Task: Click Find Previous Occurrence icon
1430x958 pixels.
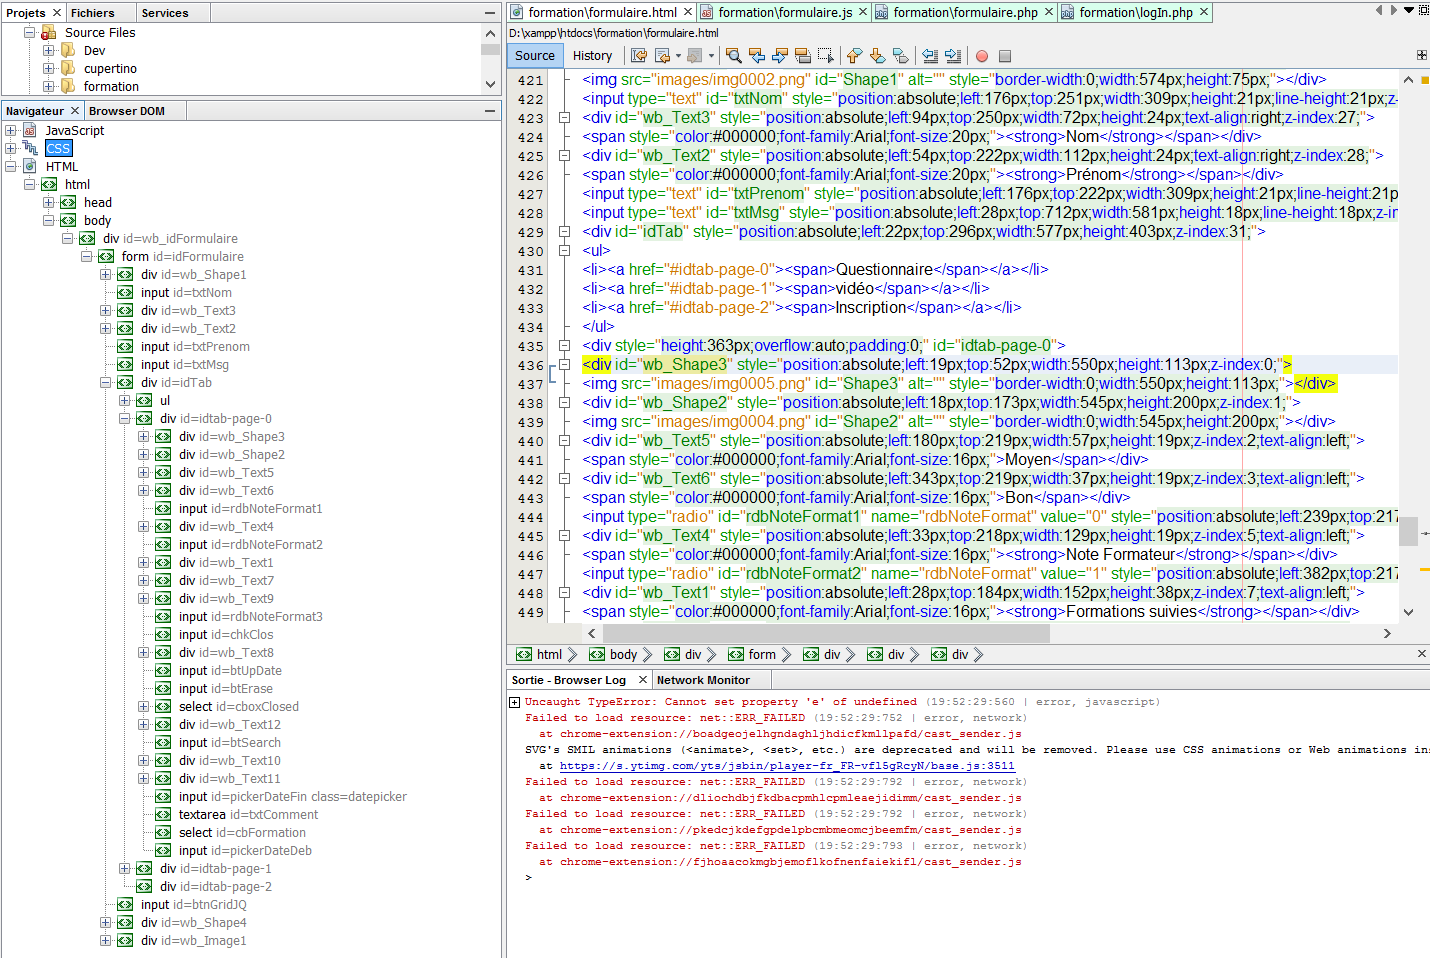Action: tap(757, 56)
